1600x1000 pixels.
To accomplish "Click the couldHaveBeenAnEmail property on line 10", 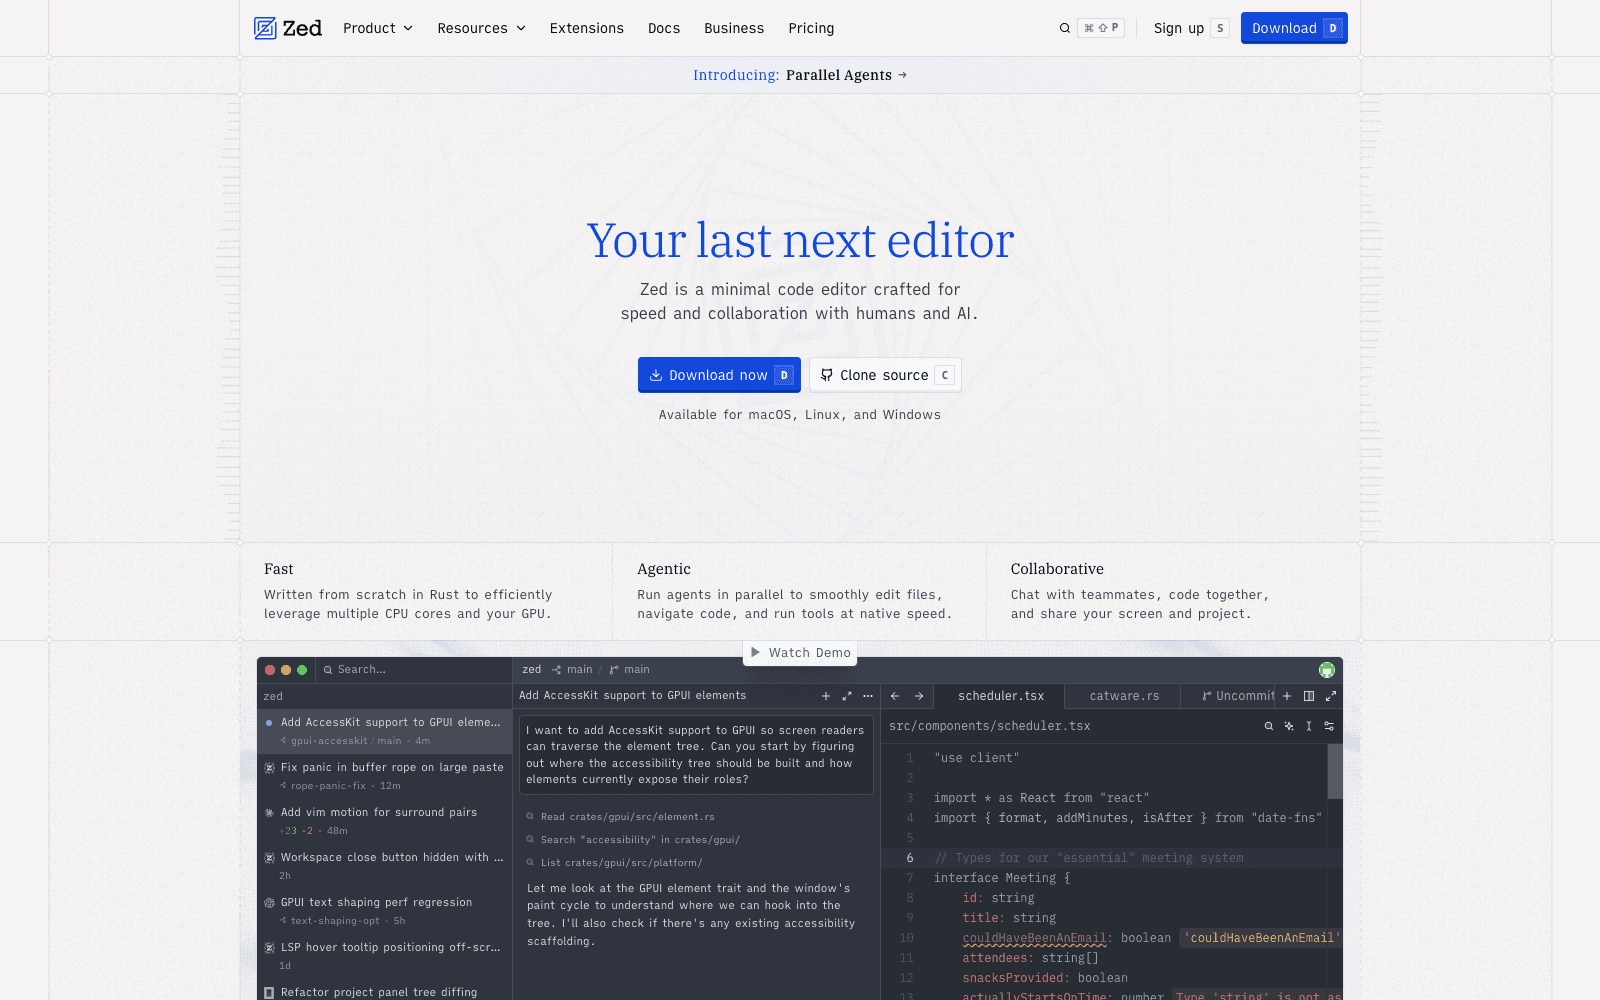I will (1034, 938).
